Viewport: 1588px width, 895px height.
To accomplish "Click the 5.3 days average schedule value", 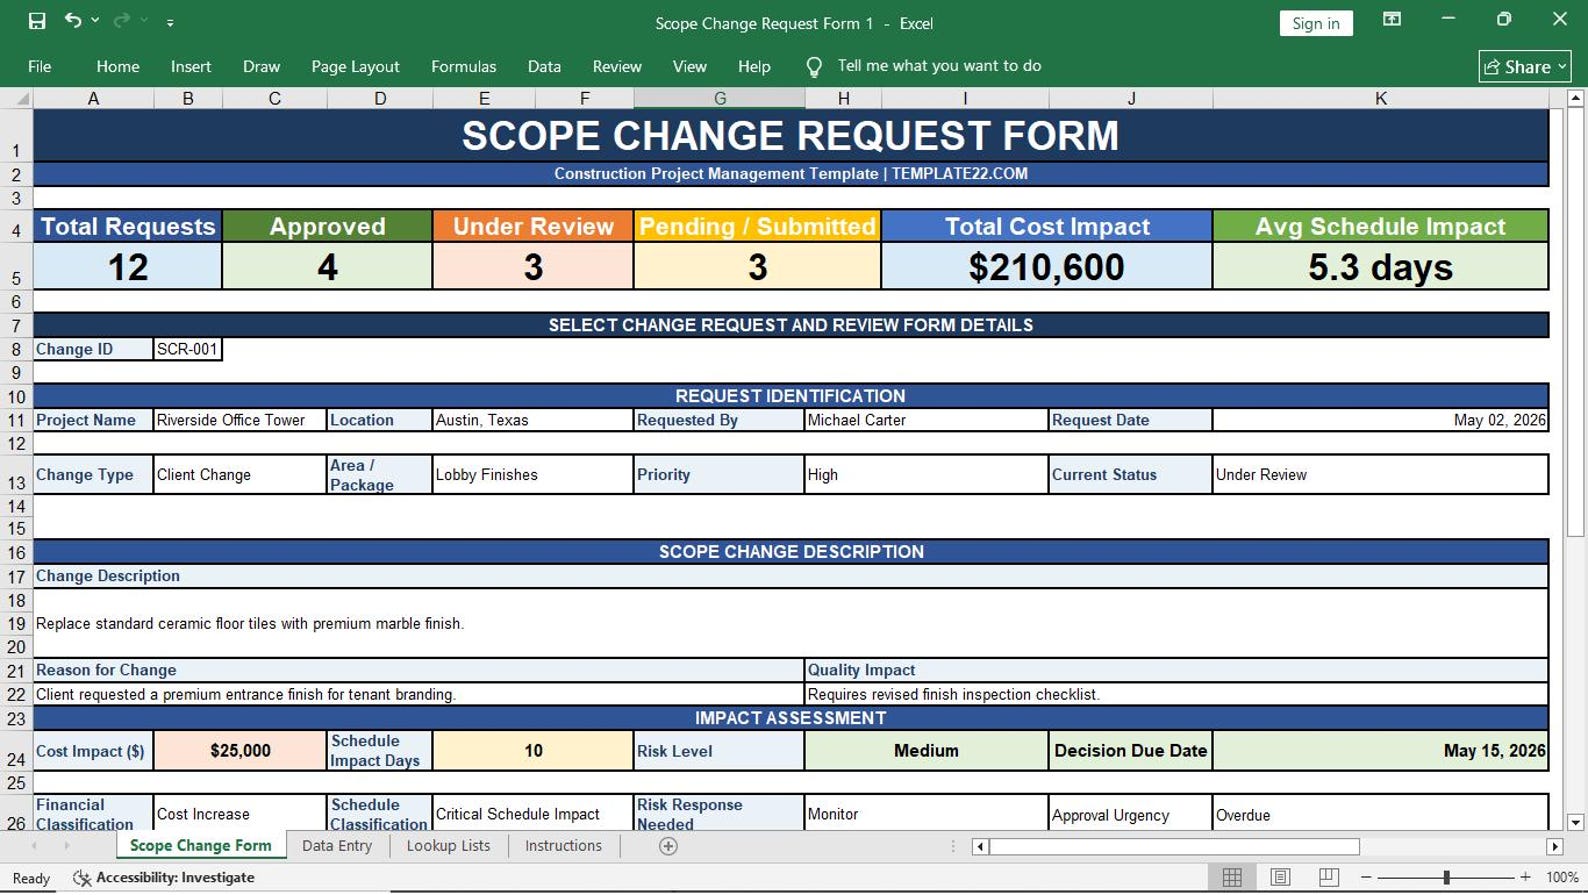I will [x=1380, y=267].
